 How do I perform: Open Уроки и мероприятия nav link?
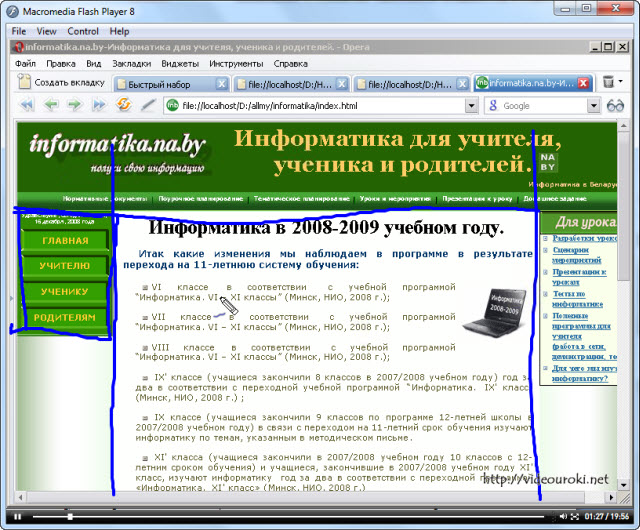(x=395, y=199)
